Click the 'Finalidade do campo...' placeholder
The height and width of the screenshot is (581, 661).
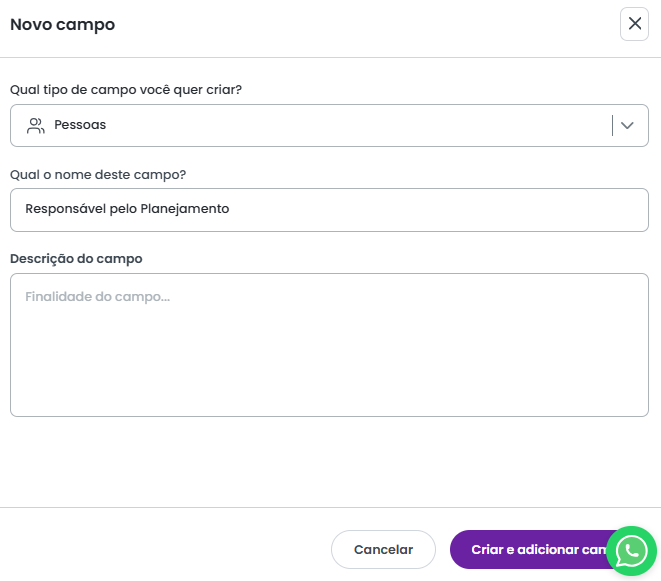point(97,297)
